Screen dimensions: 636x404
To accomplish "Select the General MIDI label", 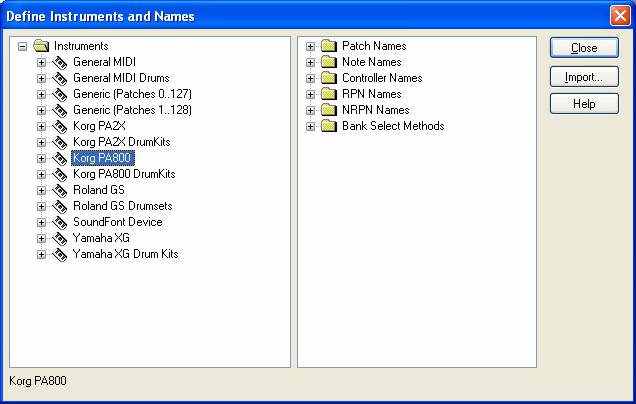I will point(104,62).
